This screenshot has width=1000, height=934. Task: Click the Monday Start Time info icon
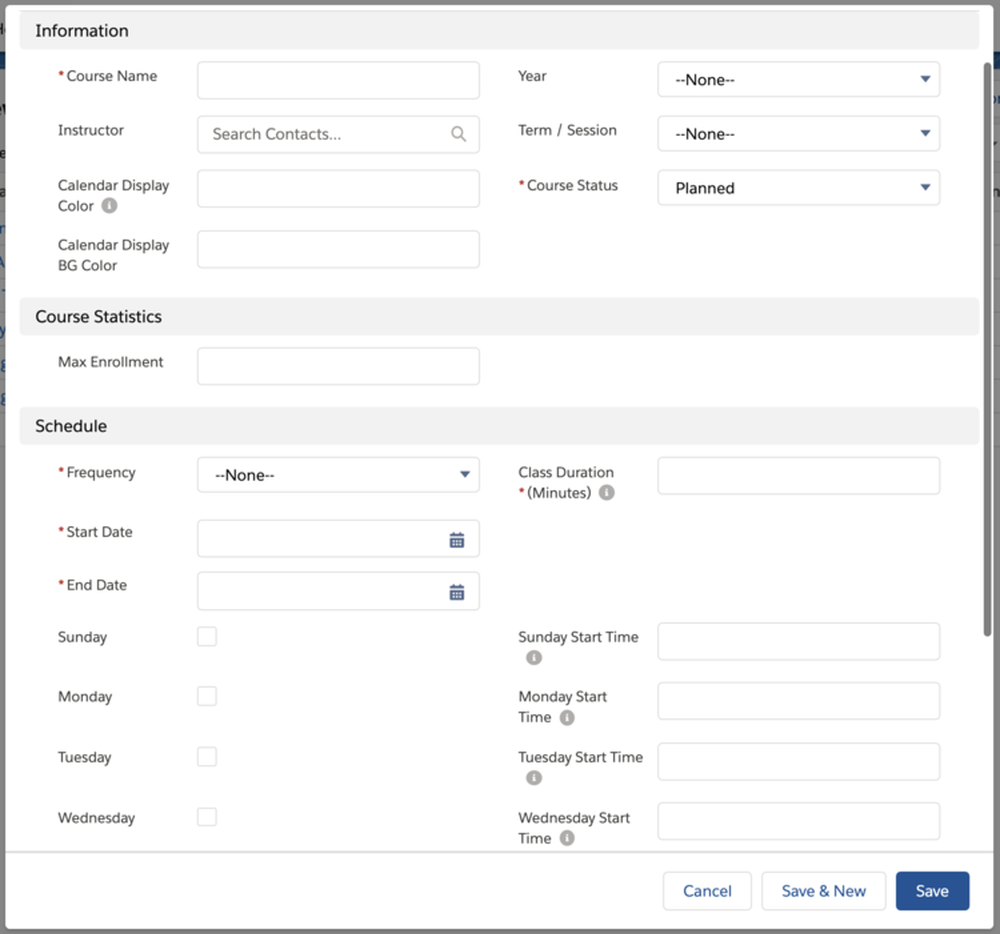click(x=567, y=717)
